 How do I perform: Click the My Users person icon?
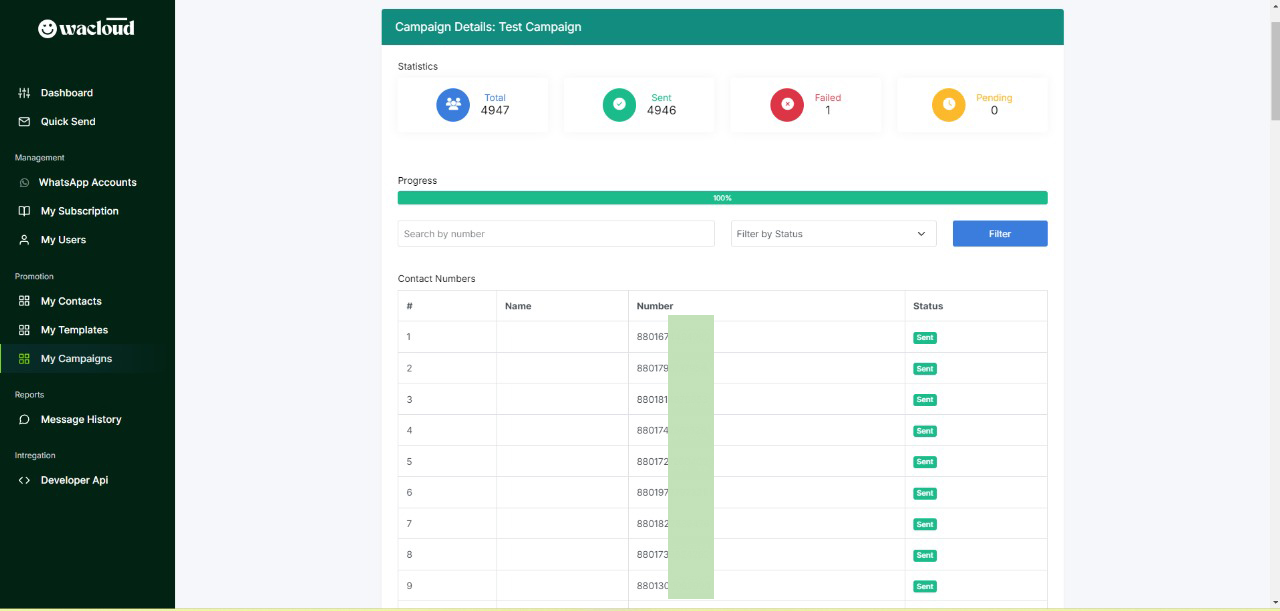pos(24,241)
